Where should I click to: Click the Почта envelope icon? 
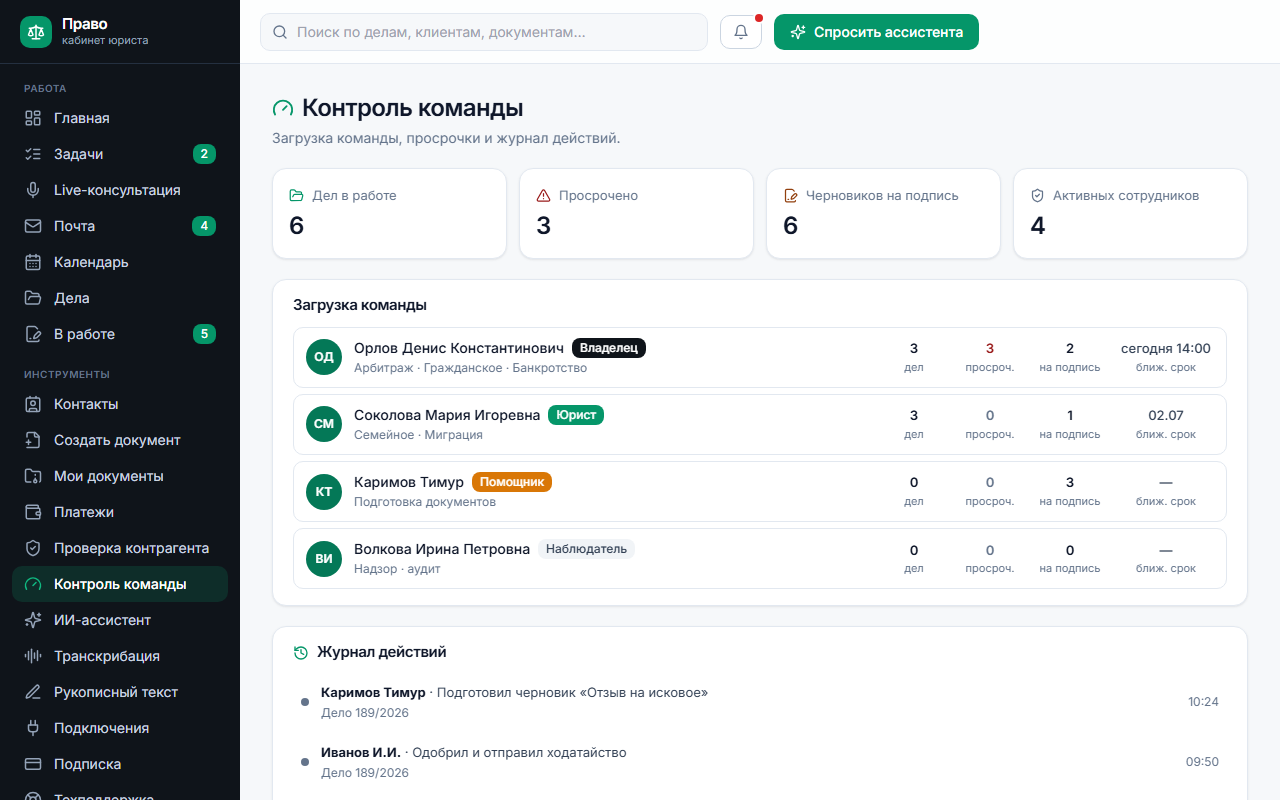33,226
